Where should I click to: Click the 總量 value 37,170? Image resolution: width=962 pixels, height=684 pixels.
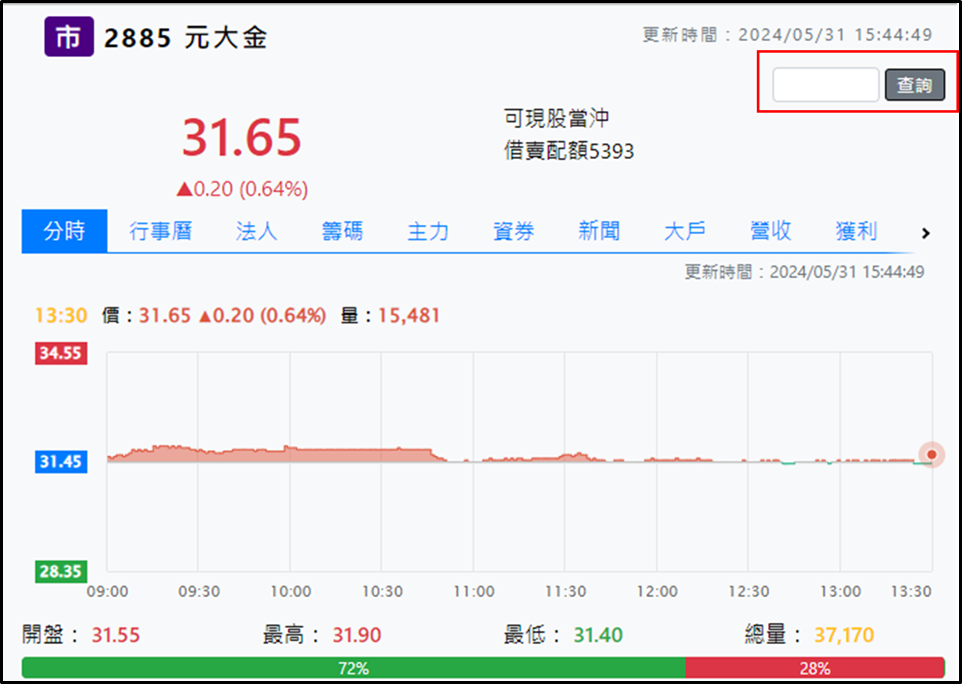click(x=844, y=635)
